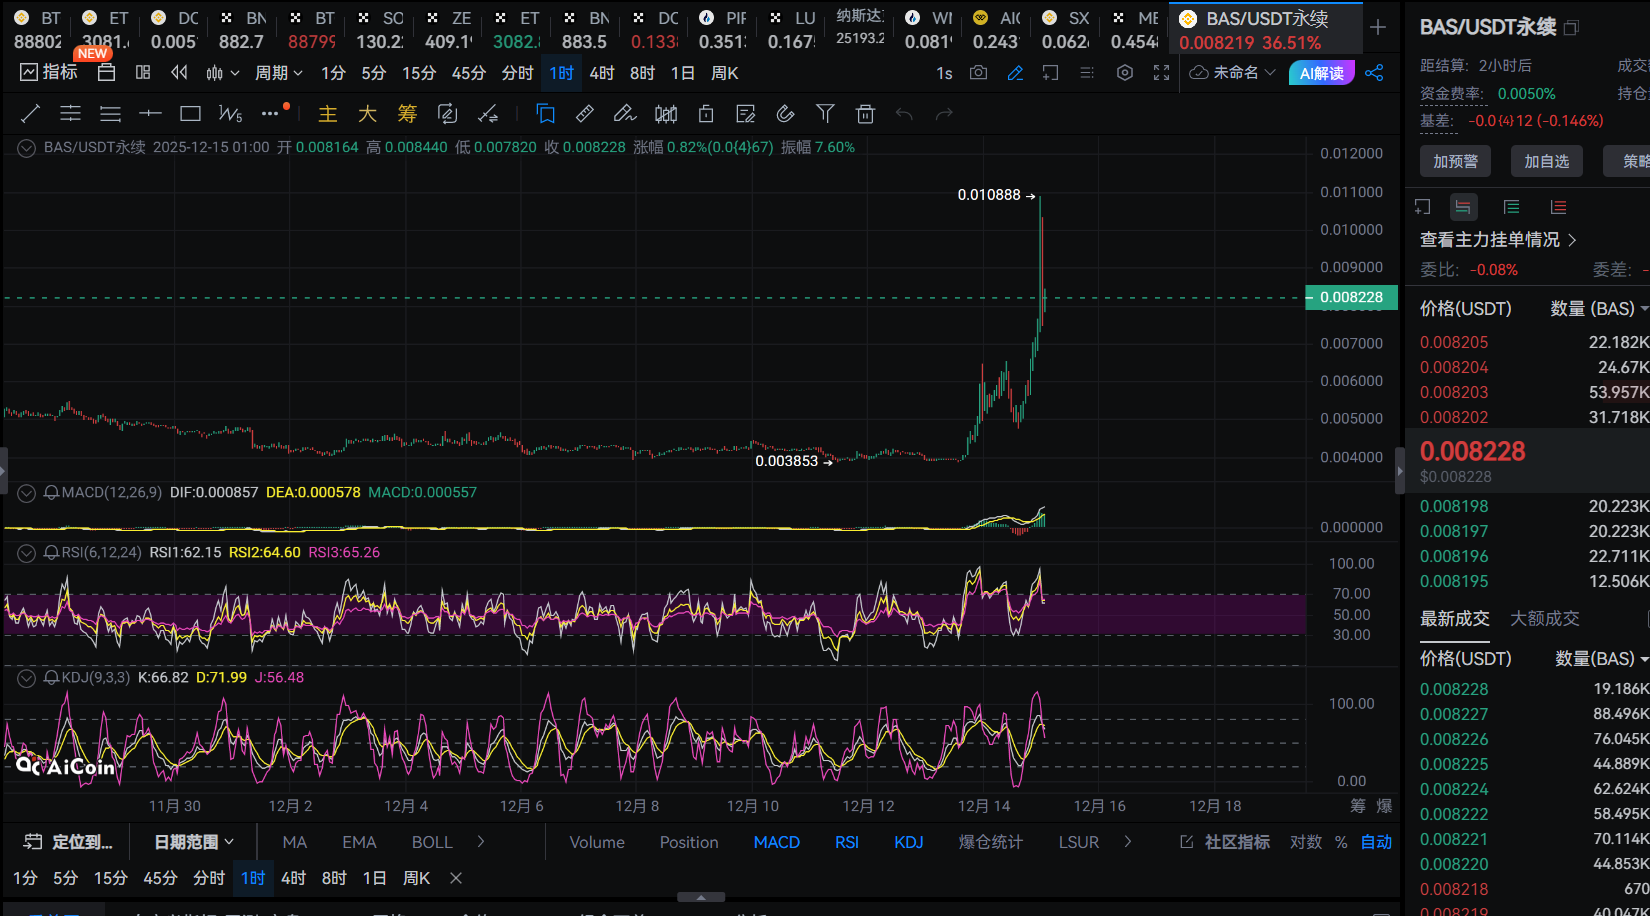
Task: Switch to the 4时 timeframe in top toolbar
Action: click(x=602, y=73)
